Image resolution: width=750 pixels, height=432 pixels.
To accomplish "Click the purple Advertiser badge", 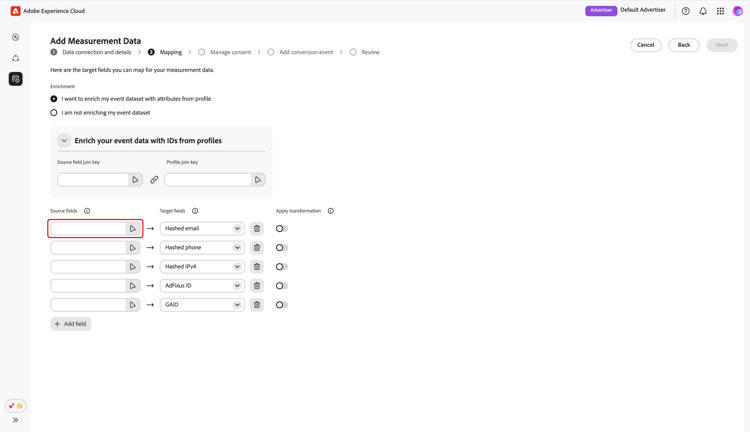I will point(601,11).
